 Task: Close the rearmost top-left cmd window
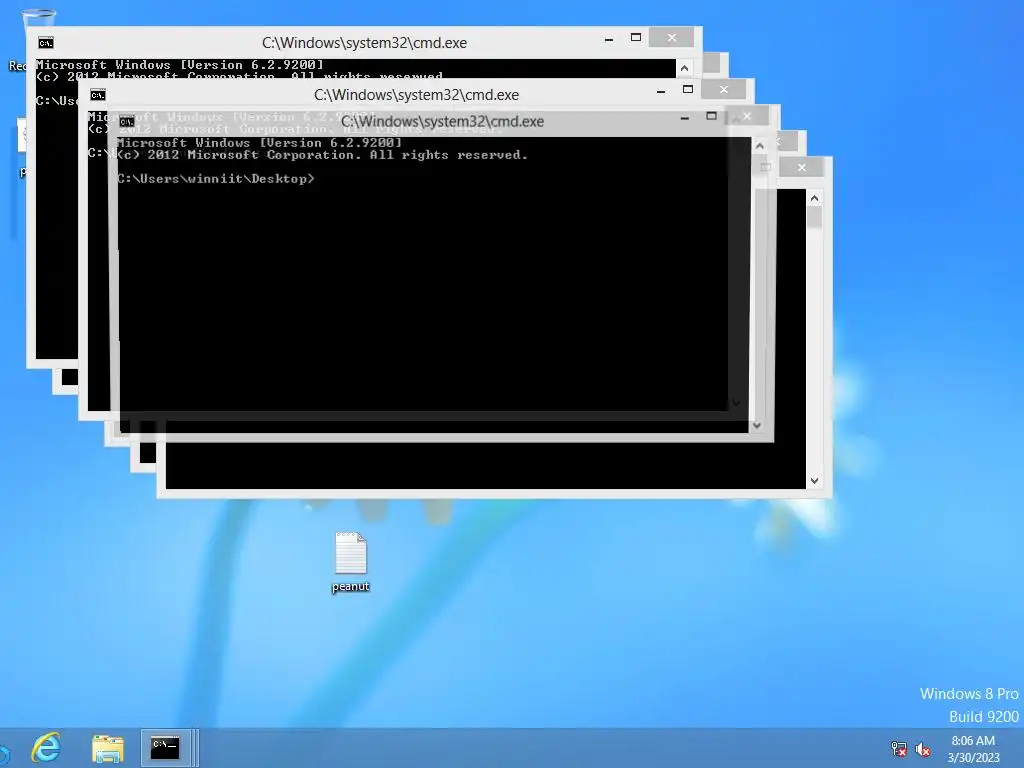[x=671, y=38]
